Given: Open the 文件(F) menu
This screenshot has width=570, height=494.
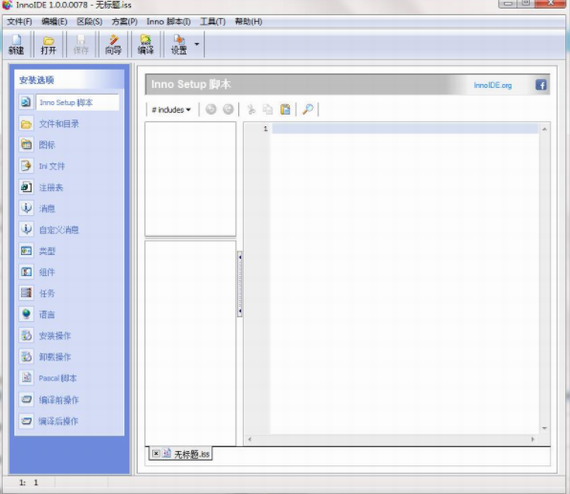Looking at the screenshot, I should 20,22.
